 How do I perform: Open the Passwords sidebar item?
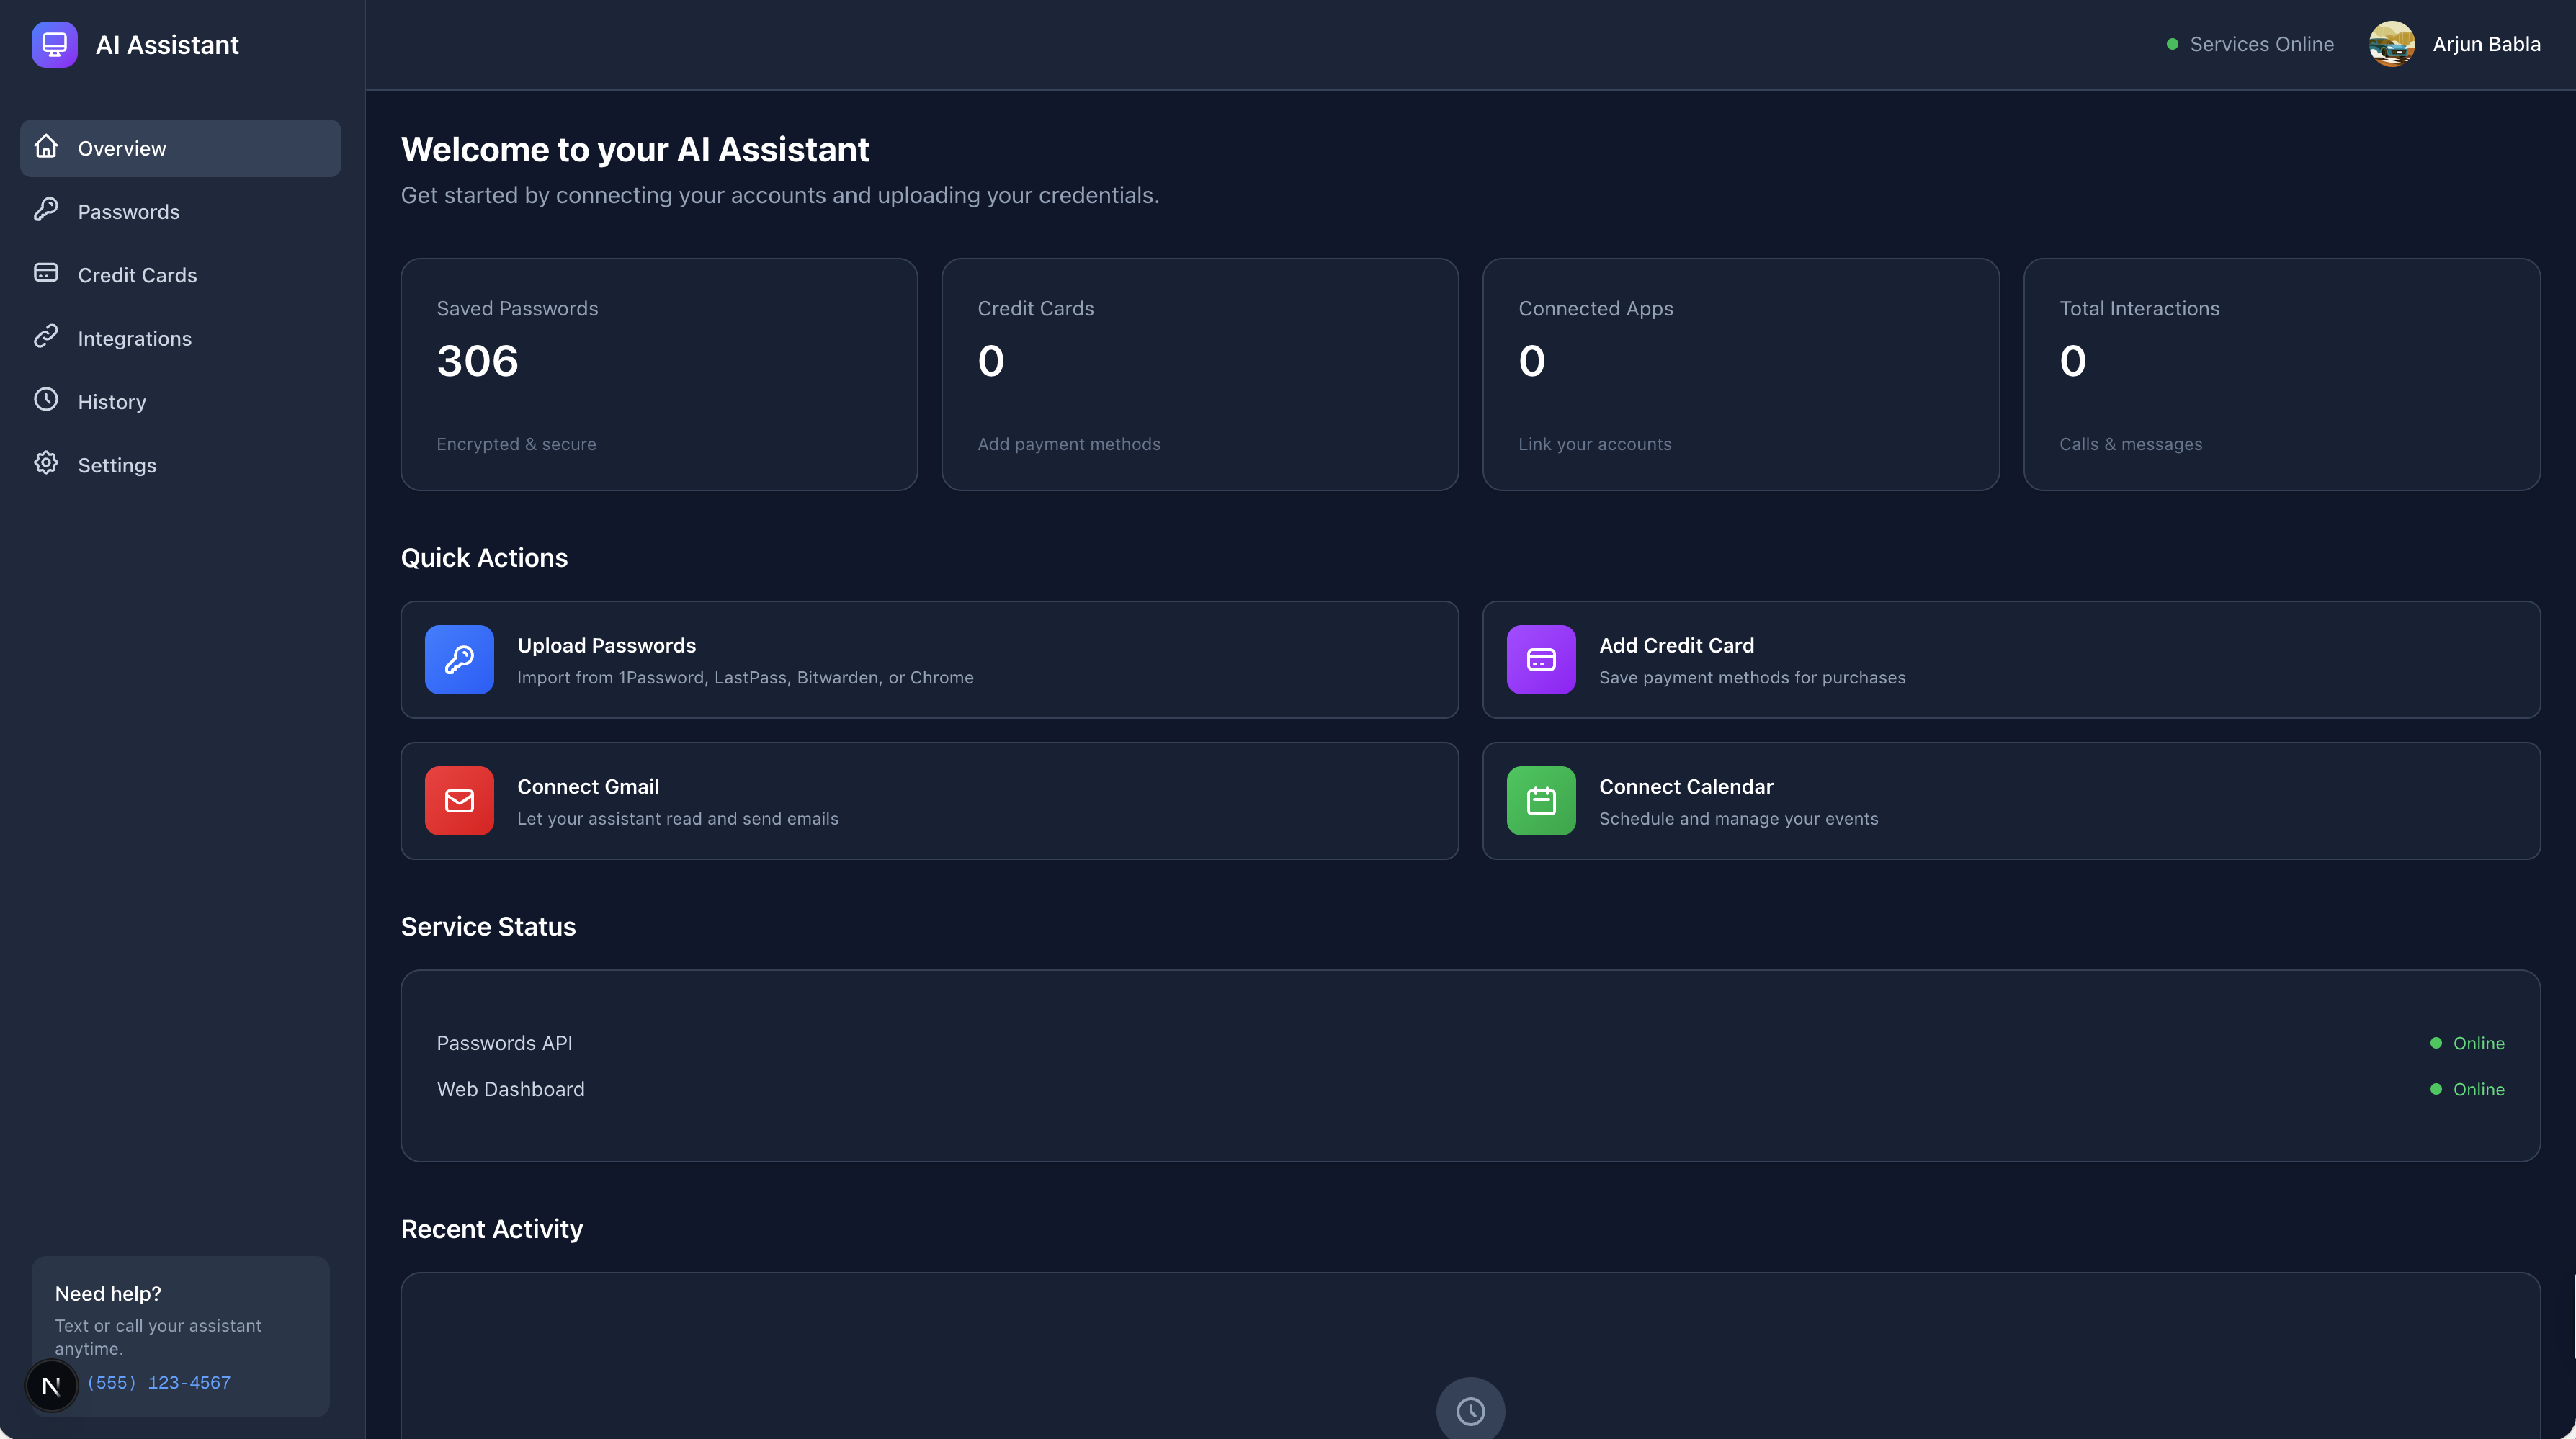128,212
